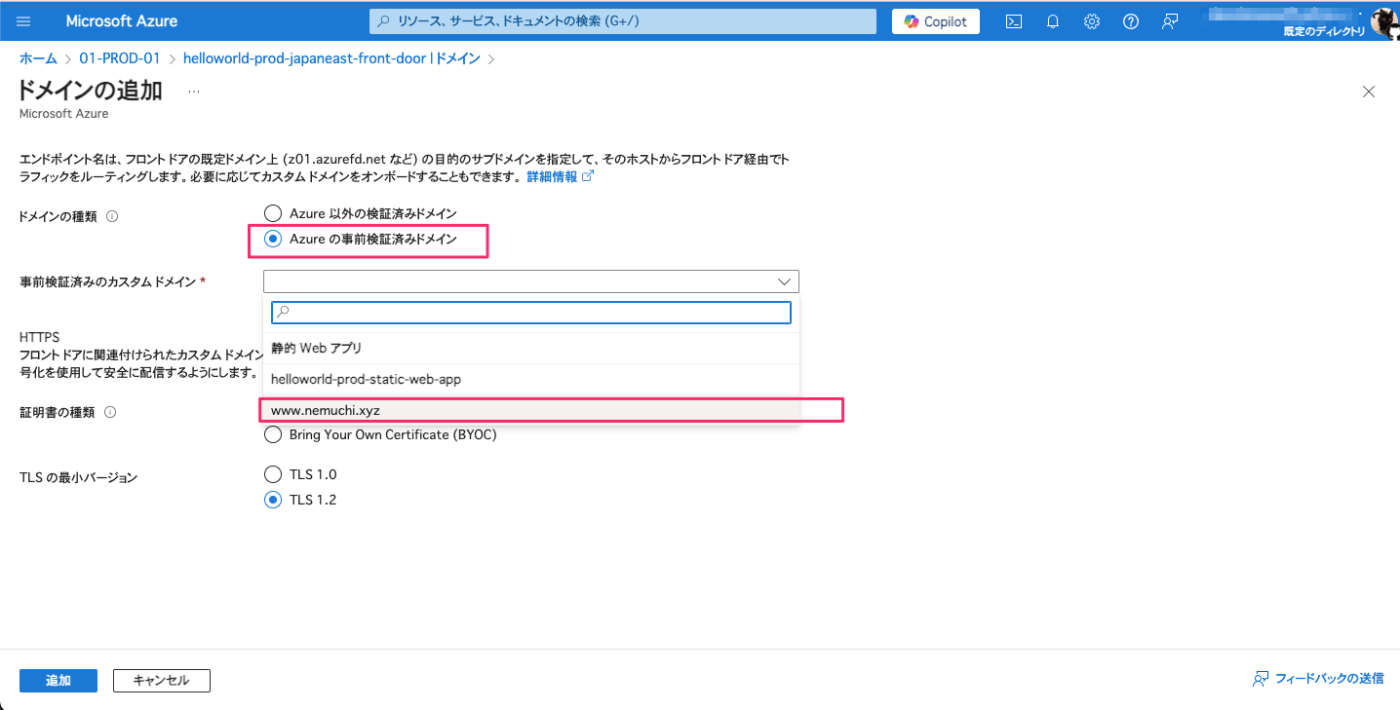Open the settings gear in header
The image size is (1400, 710).
[1092, 21]
